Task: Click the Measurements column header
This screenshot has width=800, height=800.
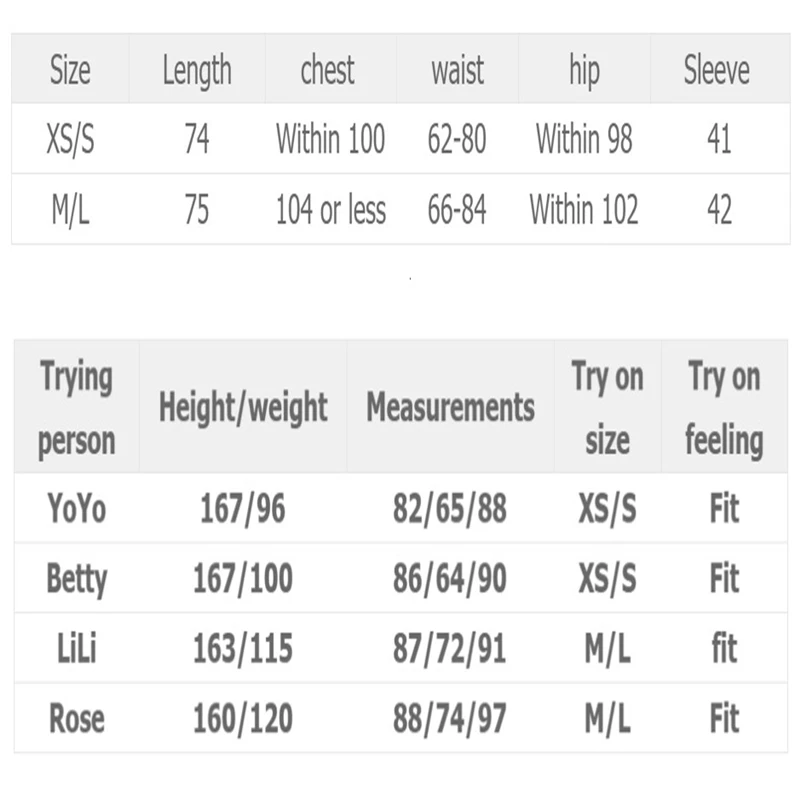Action: click(451, 407)
